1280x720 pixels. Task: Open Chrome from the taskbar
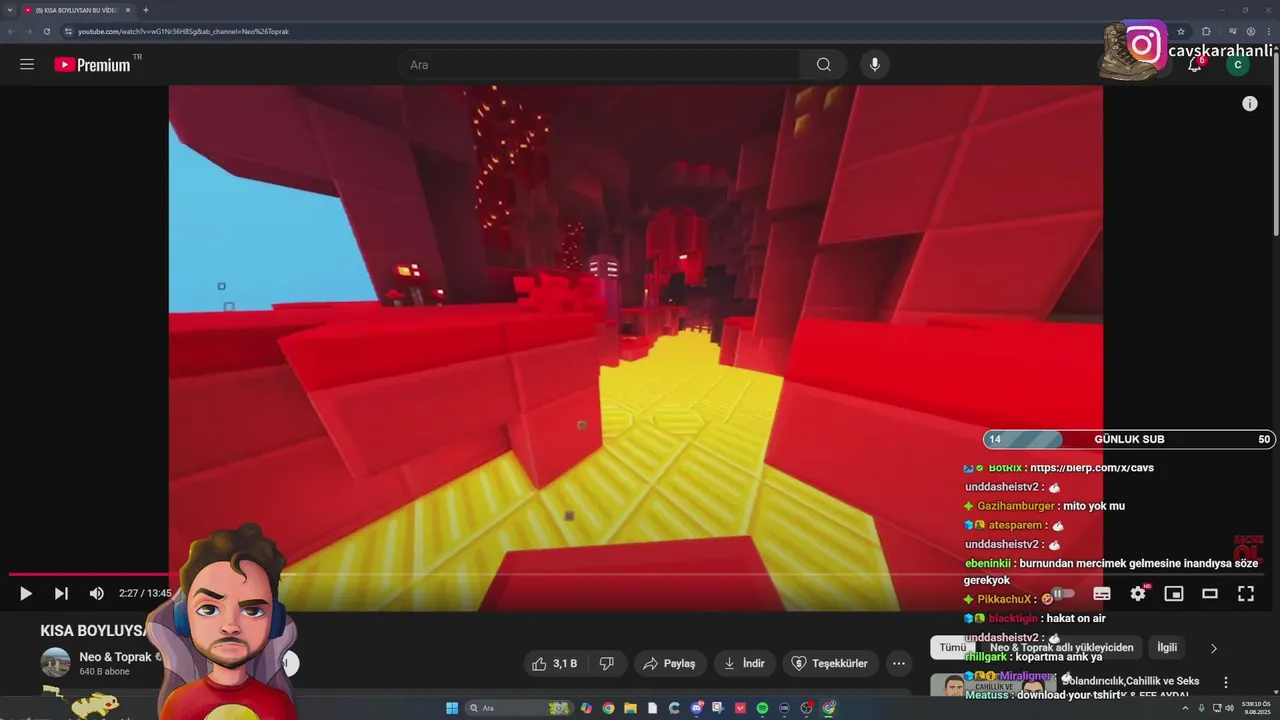[608, 708]
